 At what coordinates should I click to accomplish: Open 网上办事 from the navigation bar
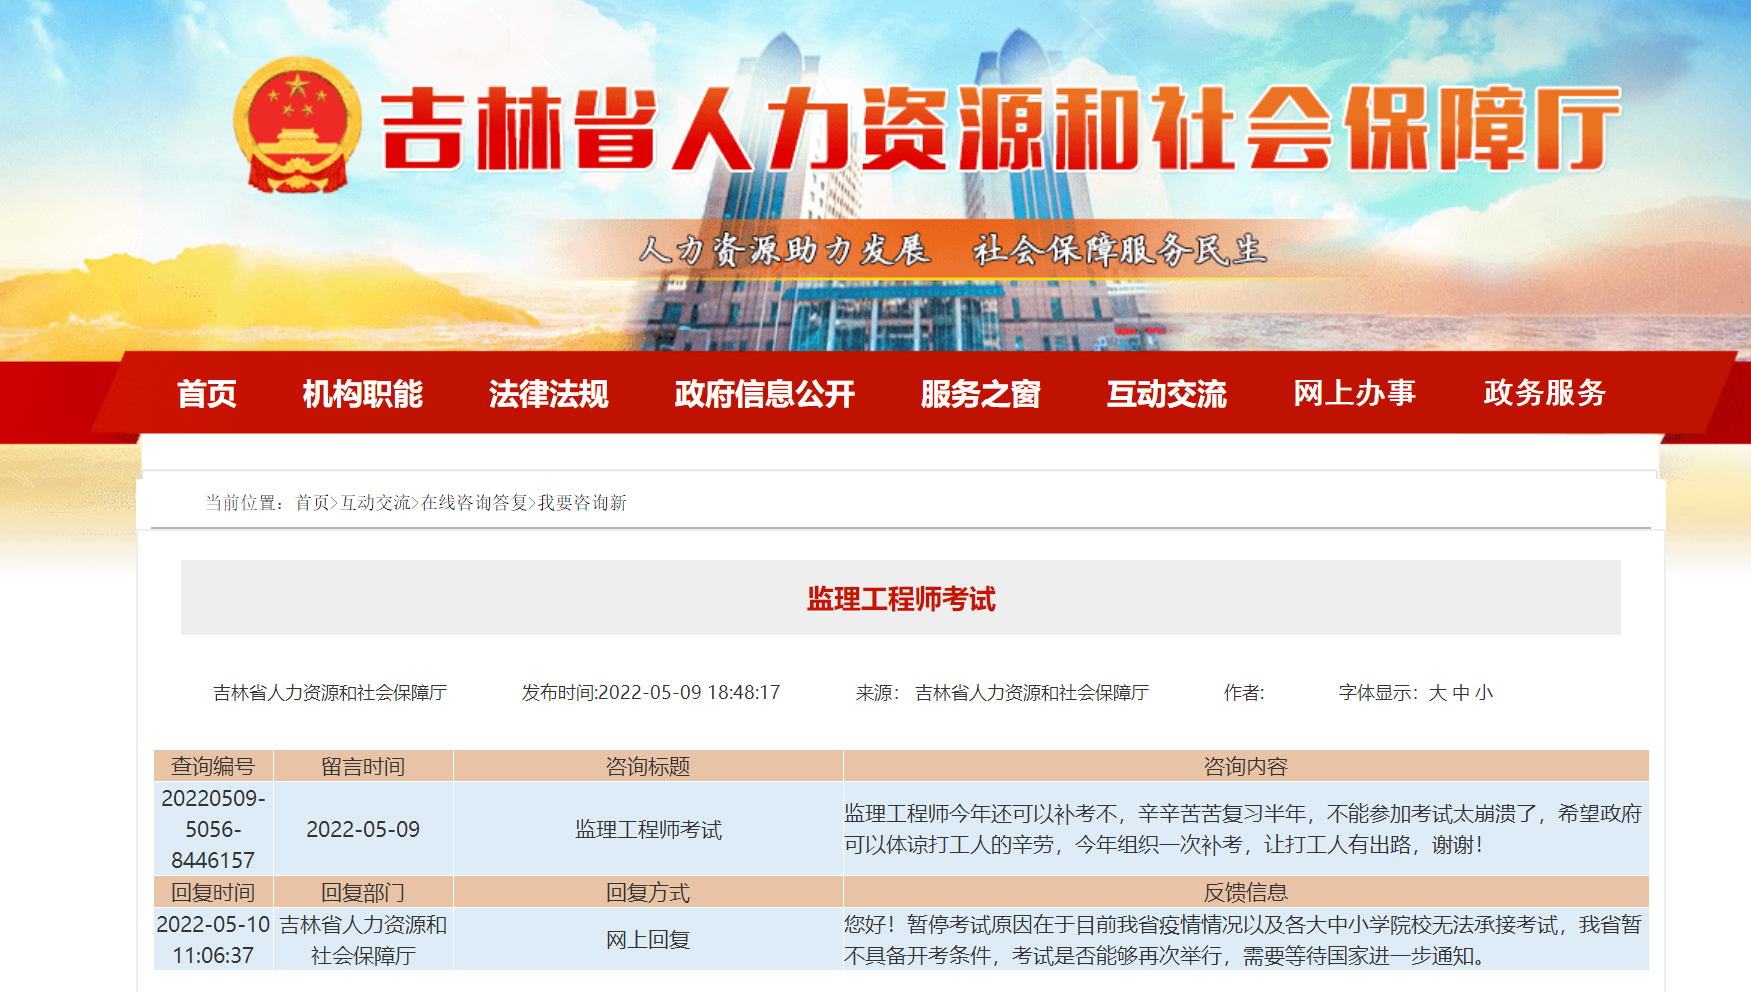point(1354,394)
